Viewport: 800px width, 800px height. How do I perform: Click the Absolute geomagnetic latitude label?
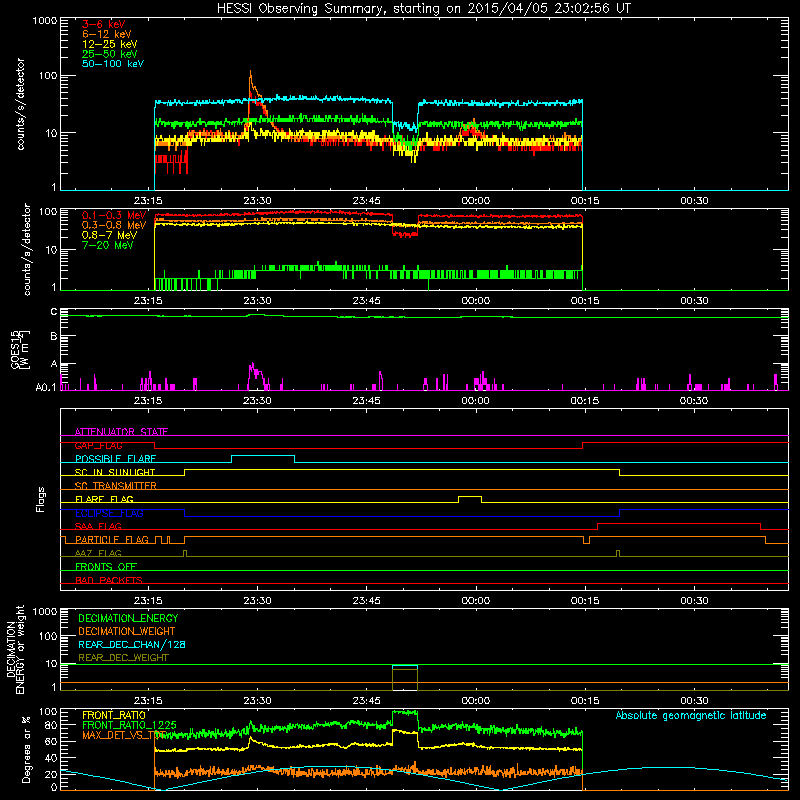click(x=691, y=715)
